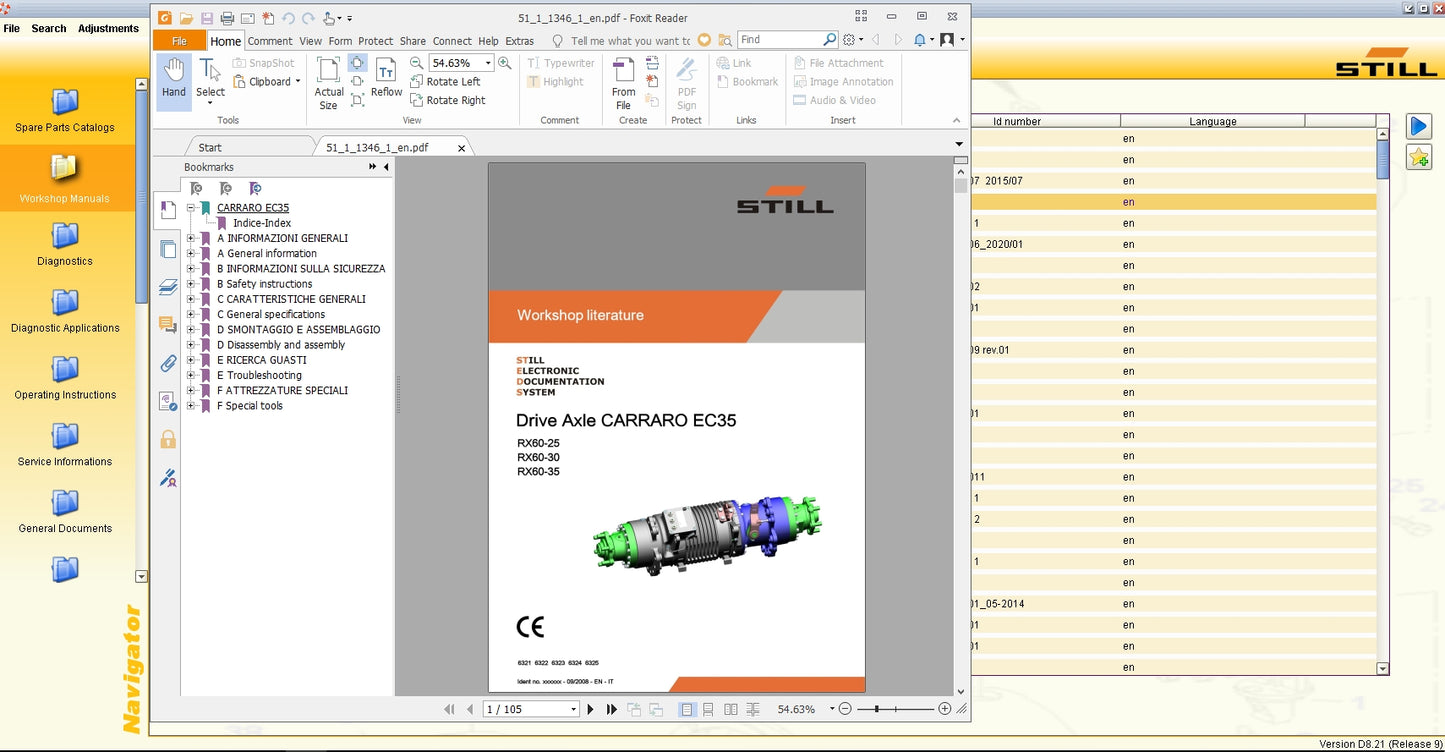Expand the F Special tools bookmark
Screen dimensions: 1445x752
click(191, 406)
